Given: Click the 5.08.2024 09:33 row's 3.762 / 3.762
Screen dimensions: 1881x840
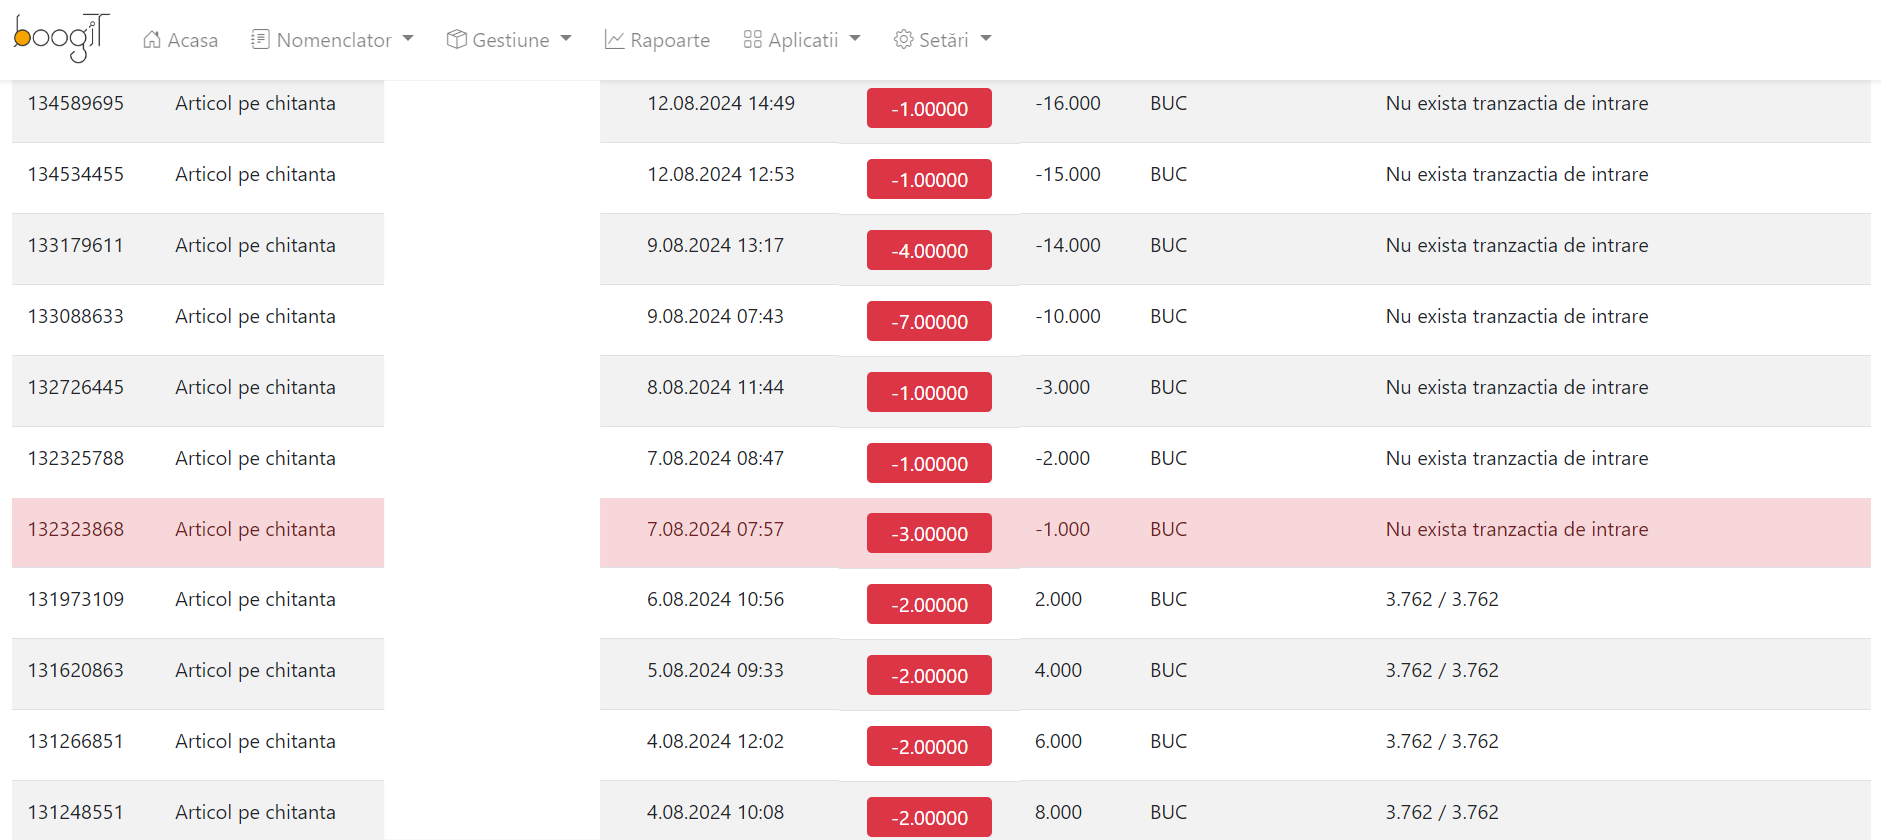Looking at the screenshot, I should pyautogui.click(x=1442, y=670).
